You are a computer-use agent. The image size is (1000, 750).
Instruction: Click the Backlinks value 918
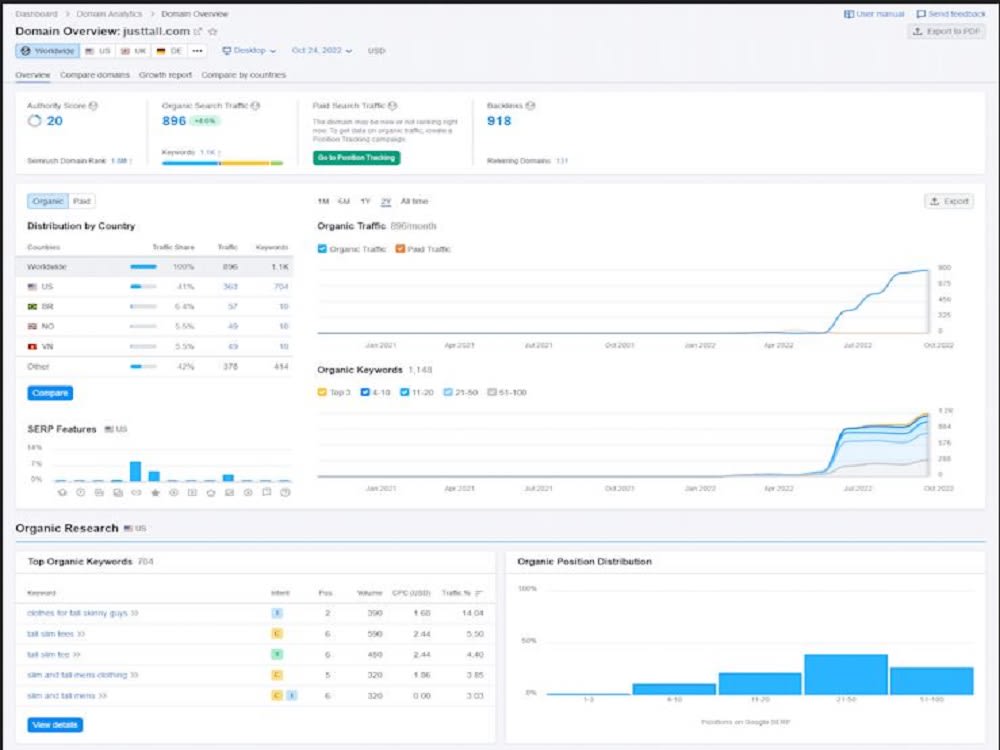click(x=499, y=121)
